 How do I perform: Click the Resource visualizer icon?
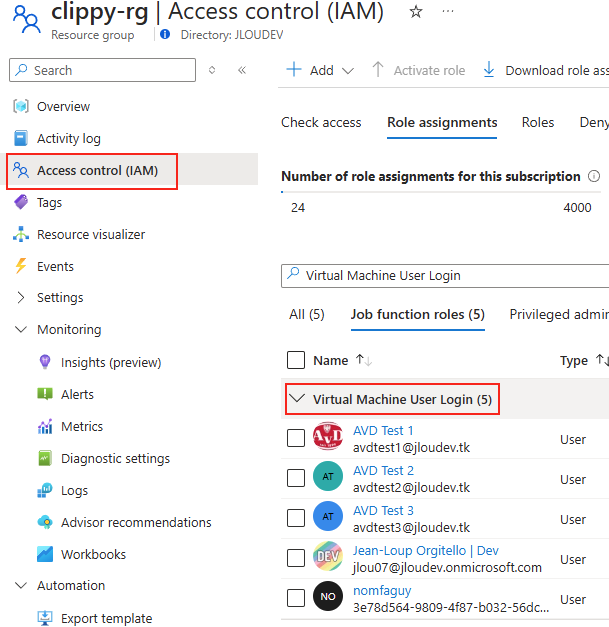[x=21, y=234]
